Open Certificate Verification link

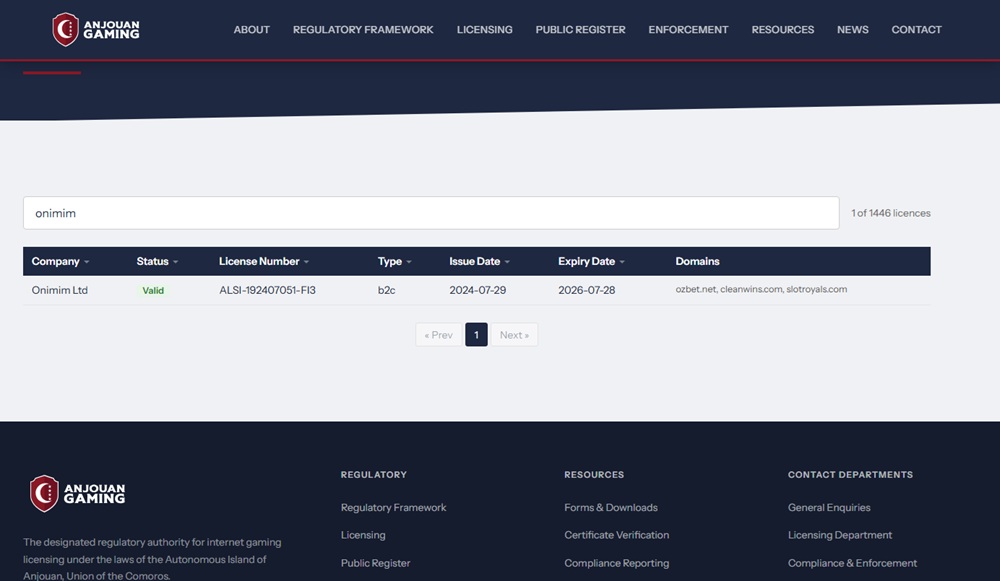617,535
